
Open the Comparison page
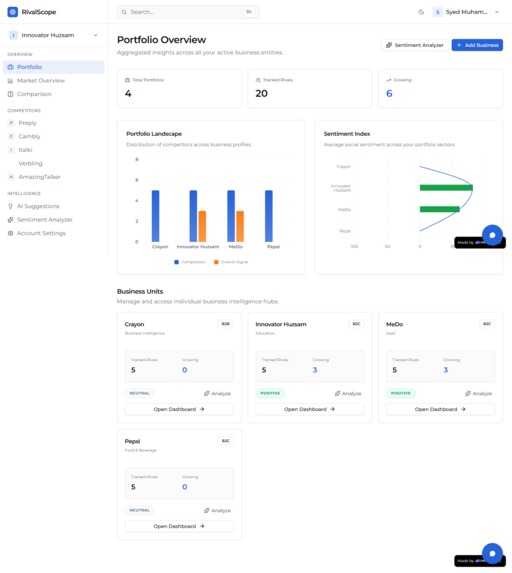pyautogui.click(x=54, y=94)
